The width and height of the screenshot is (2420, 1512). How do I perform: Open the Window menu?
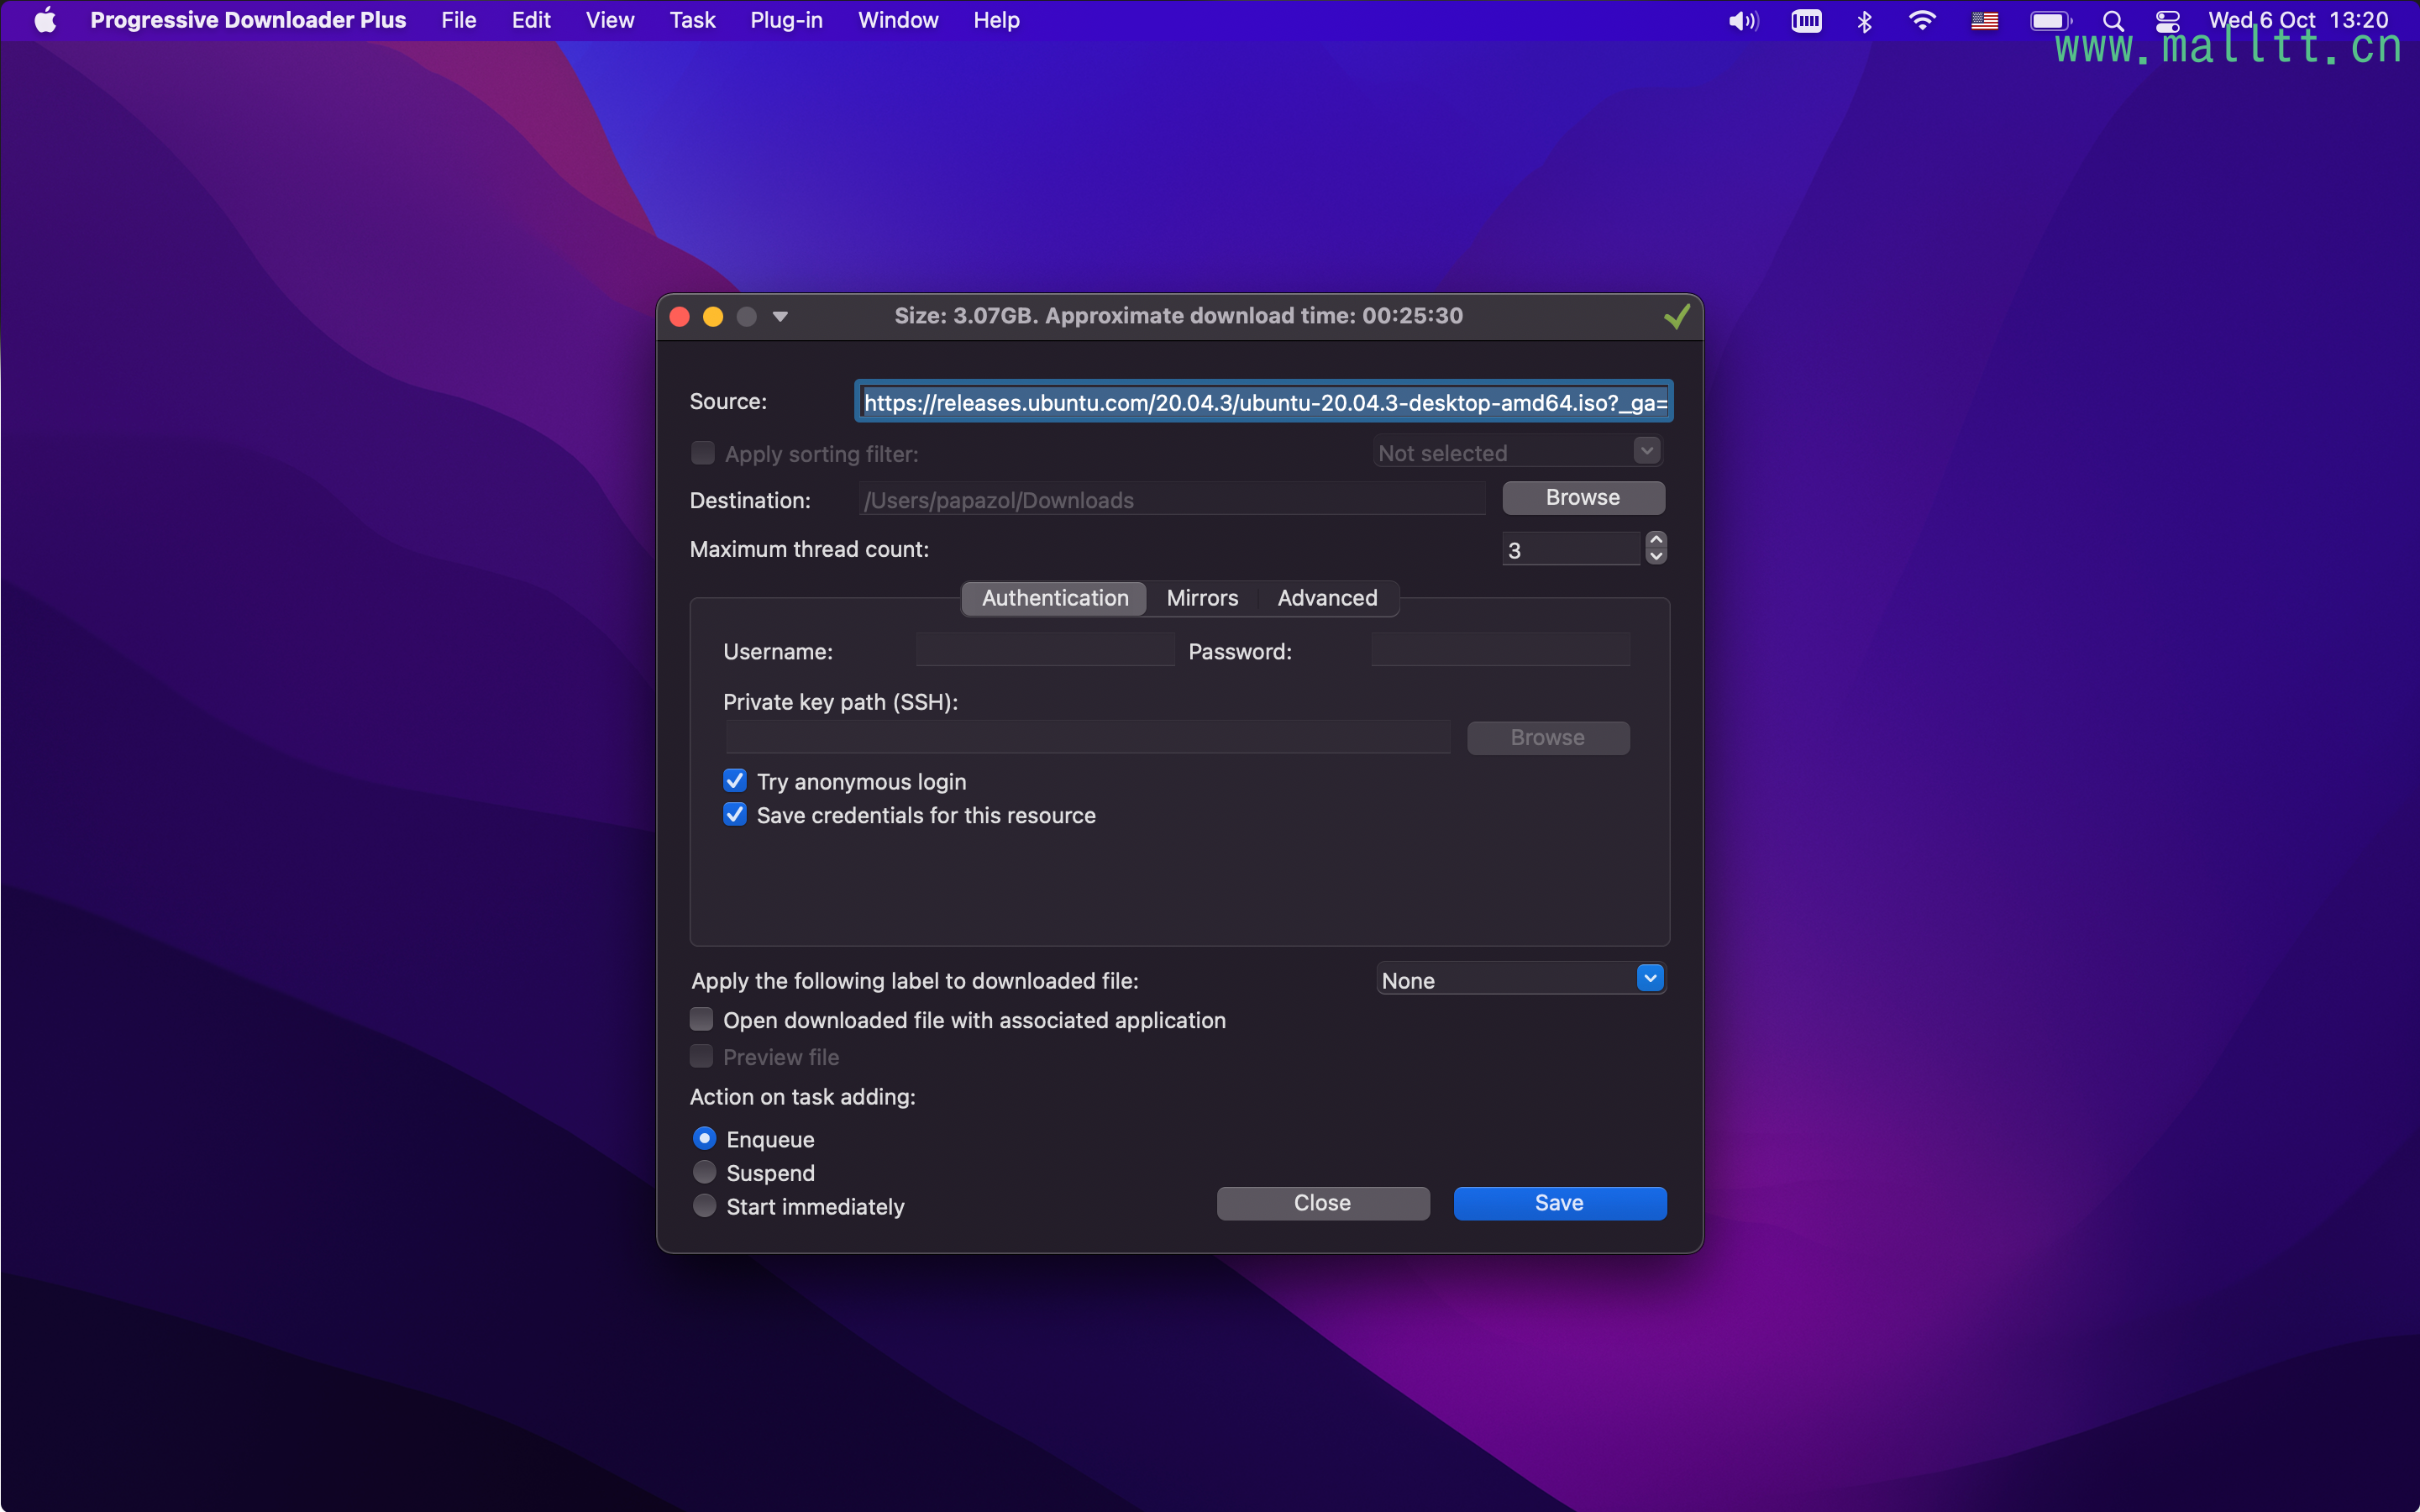tap(898, 20)
